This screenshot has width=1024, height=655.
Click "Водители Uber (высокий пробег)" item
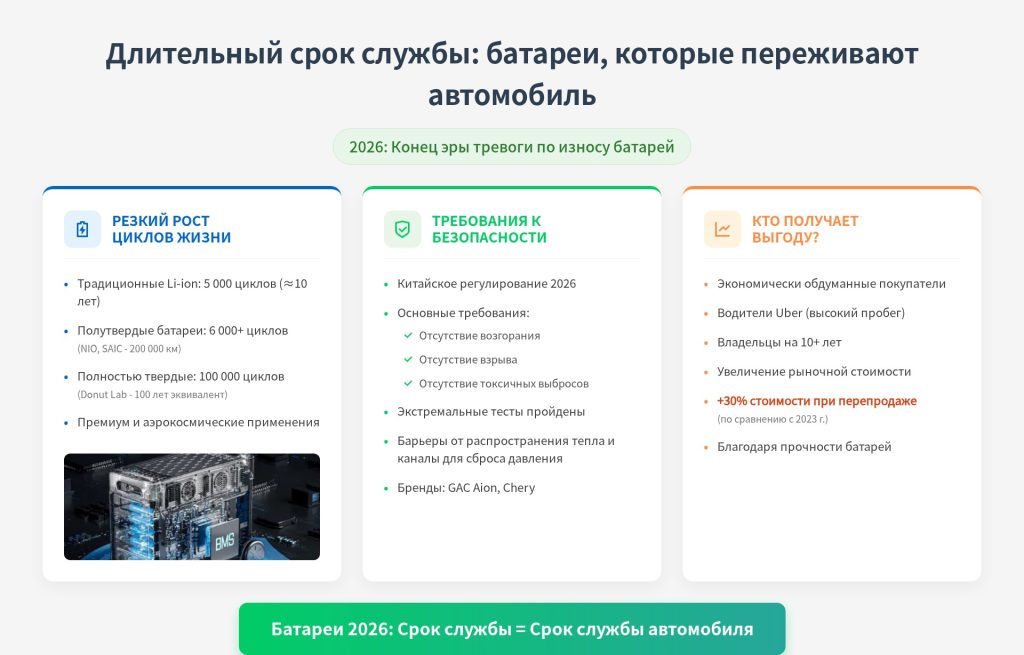(x=810, y=313)
